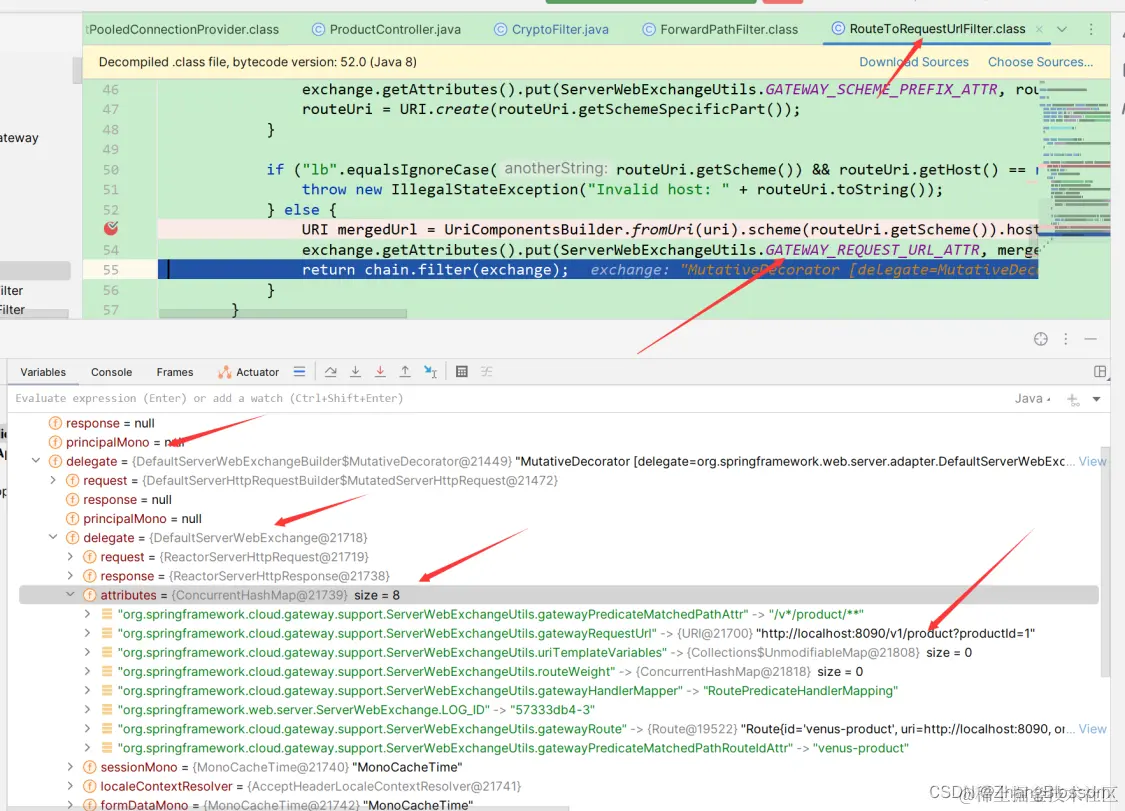Collapse the delegate DefaultServerWebExchange node
The image size is (1125, 811).
click(x=53, y=537)
